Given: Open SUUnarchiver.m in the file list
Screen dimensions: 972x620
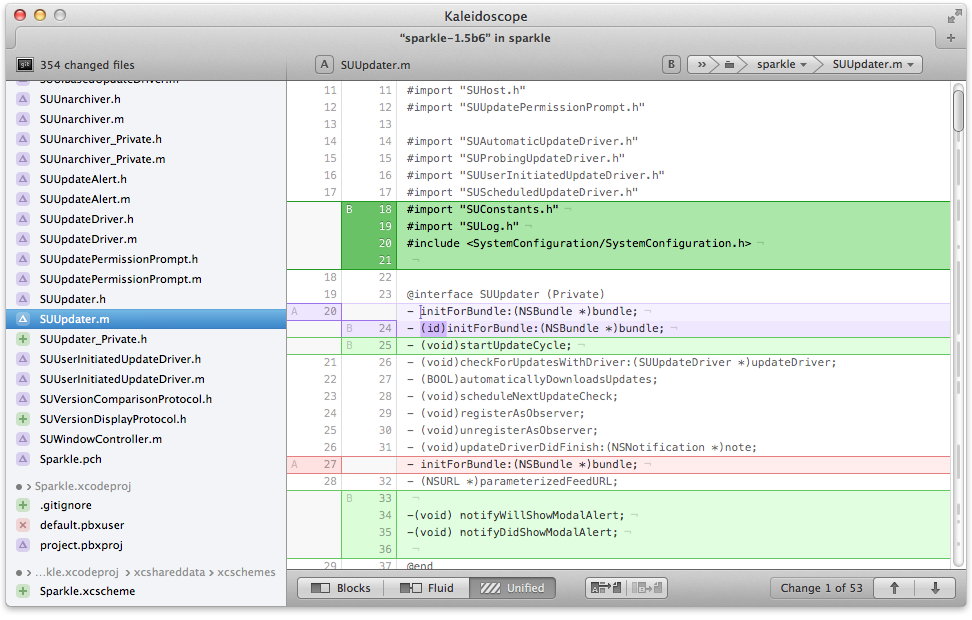Looking at the screenshot, I should (146, 119).
